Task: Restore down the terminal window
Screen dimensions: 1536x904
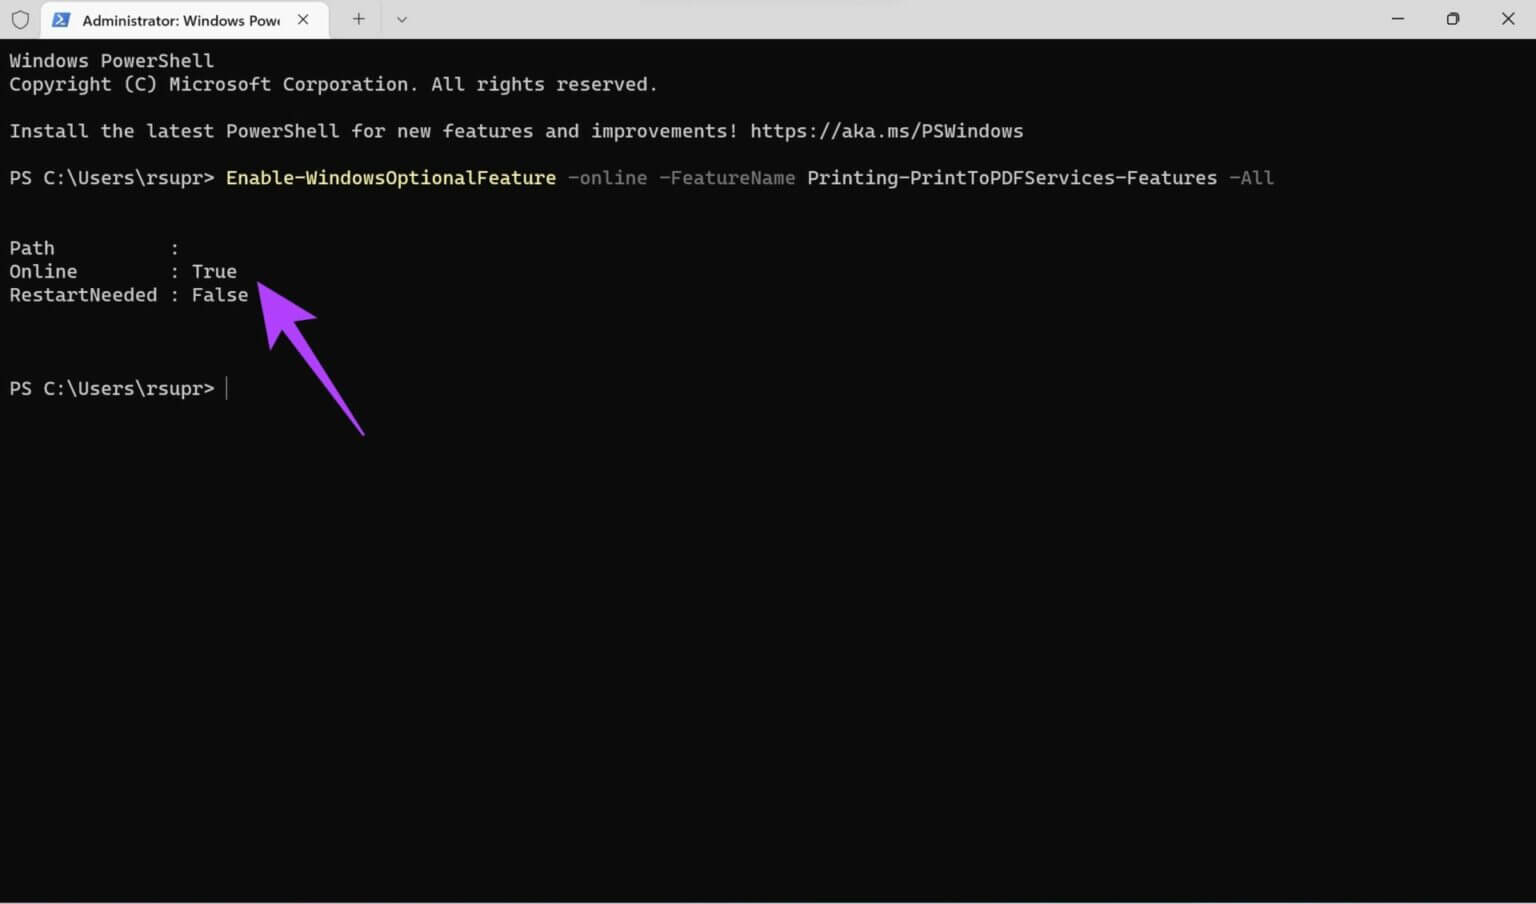Action: tap(1453, 19)
